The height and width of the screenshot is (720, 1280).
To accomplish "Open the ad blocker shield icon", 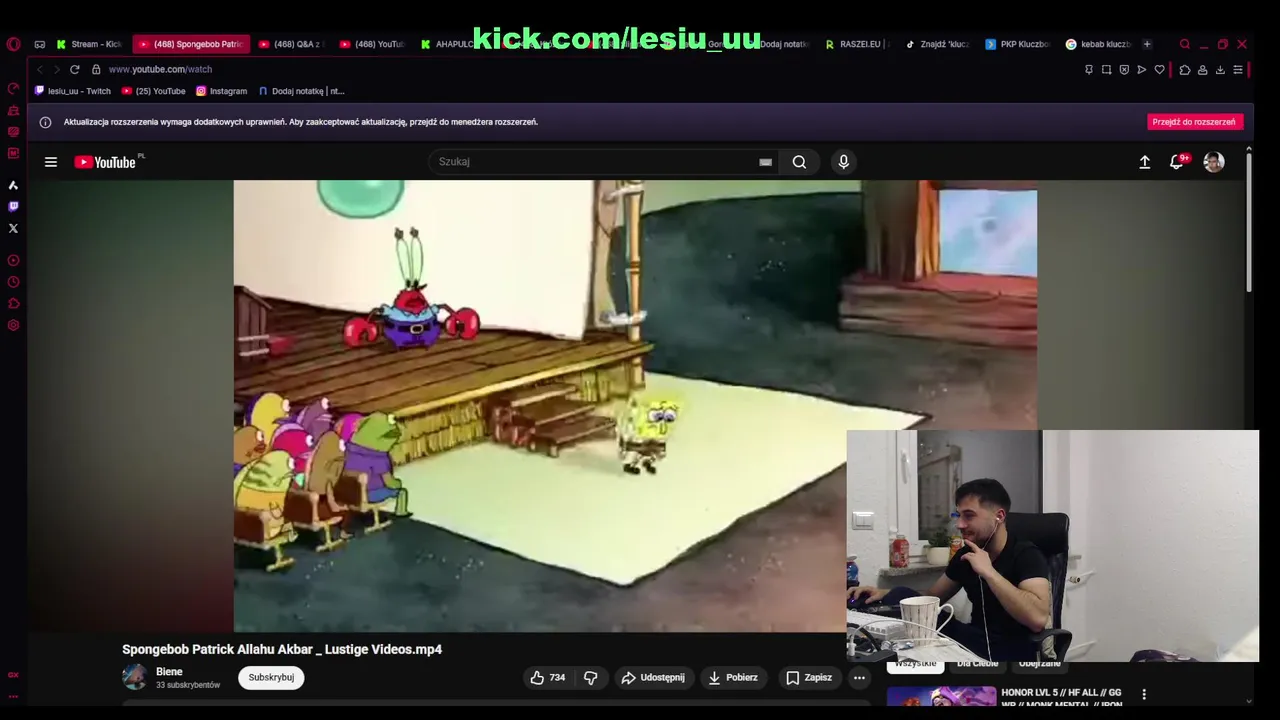I will coord(1124,69).
